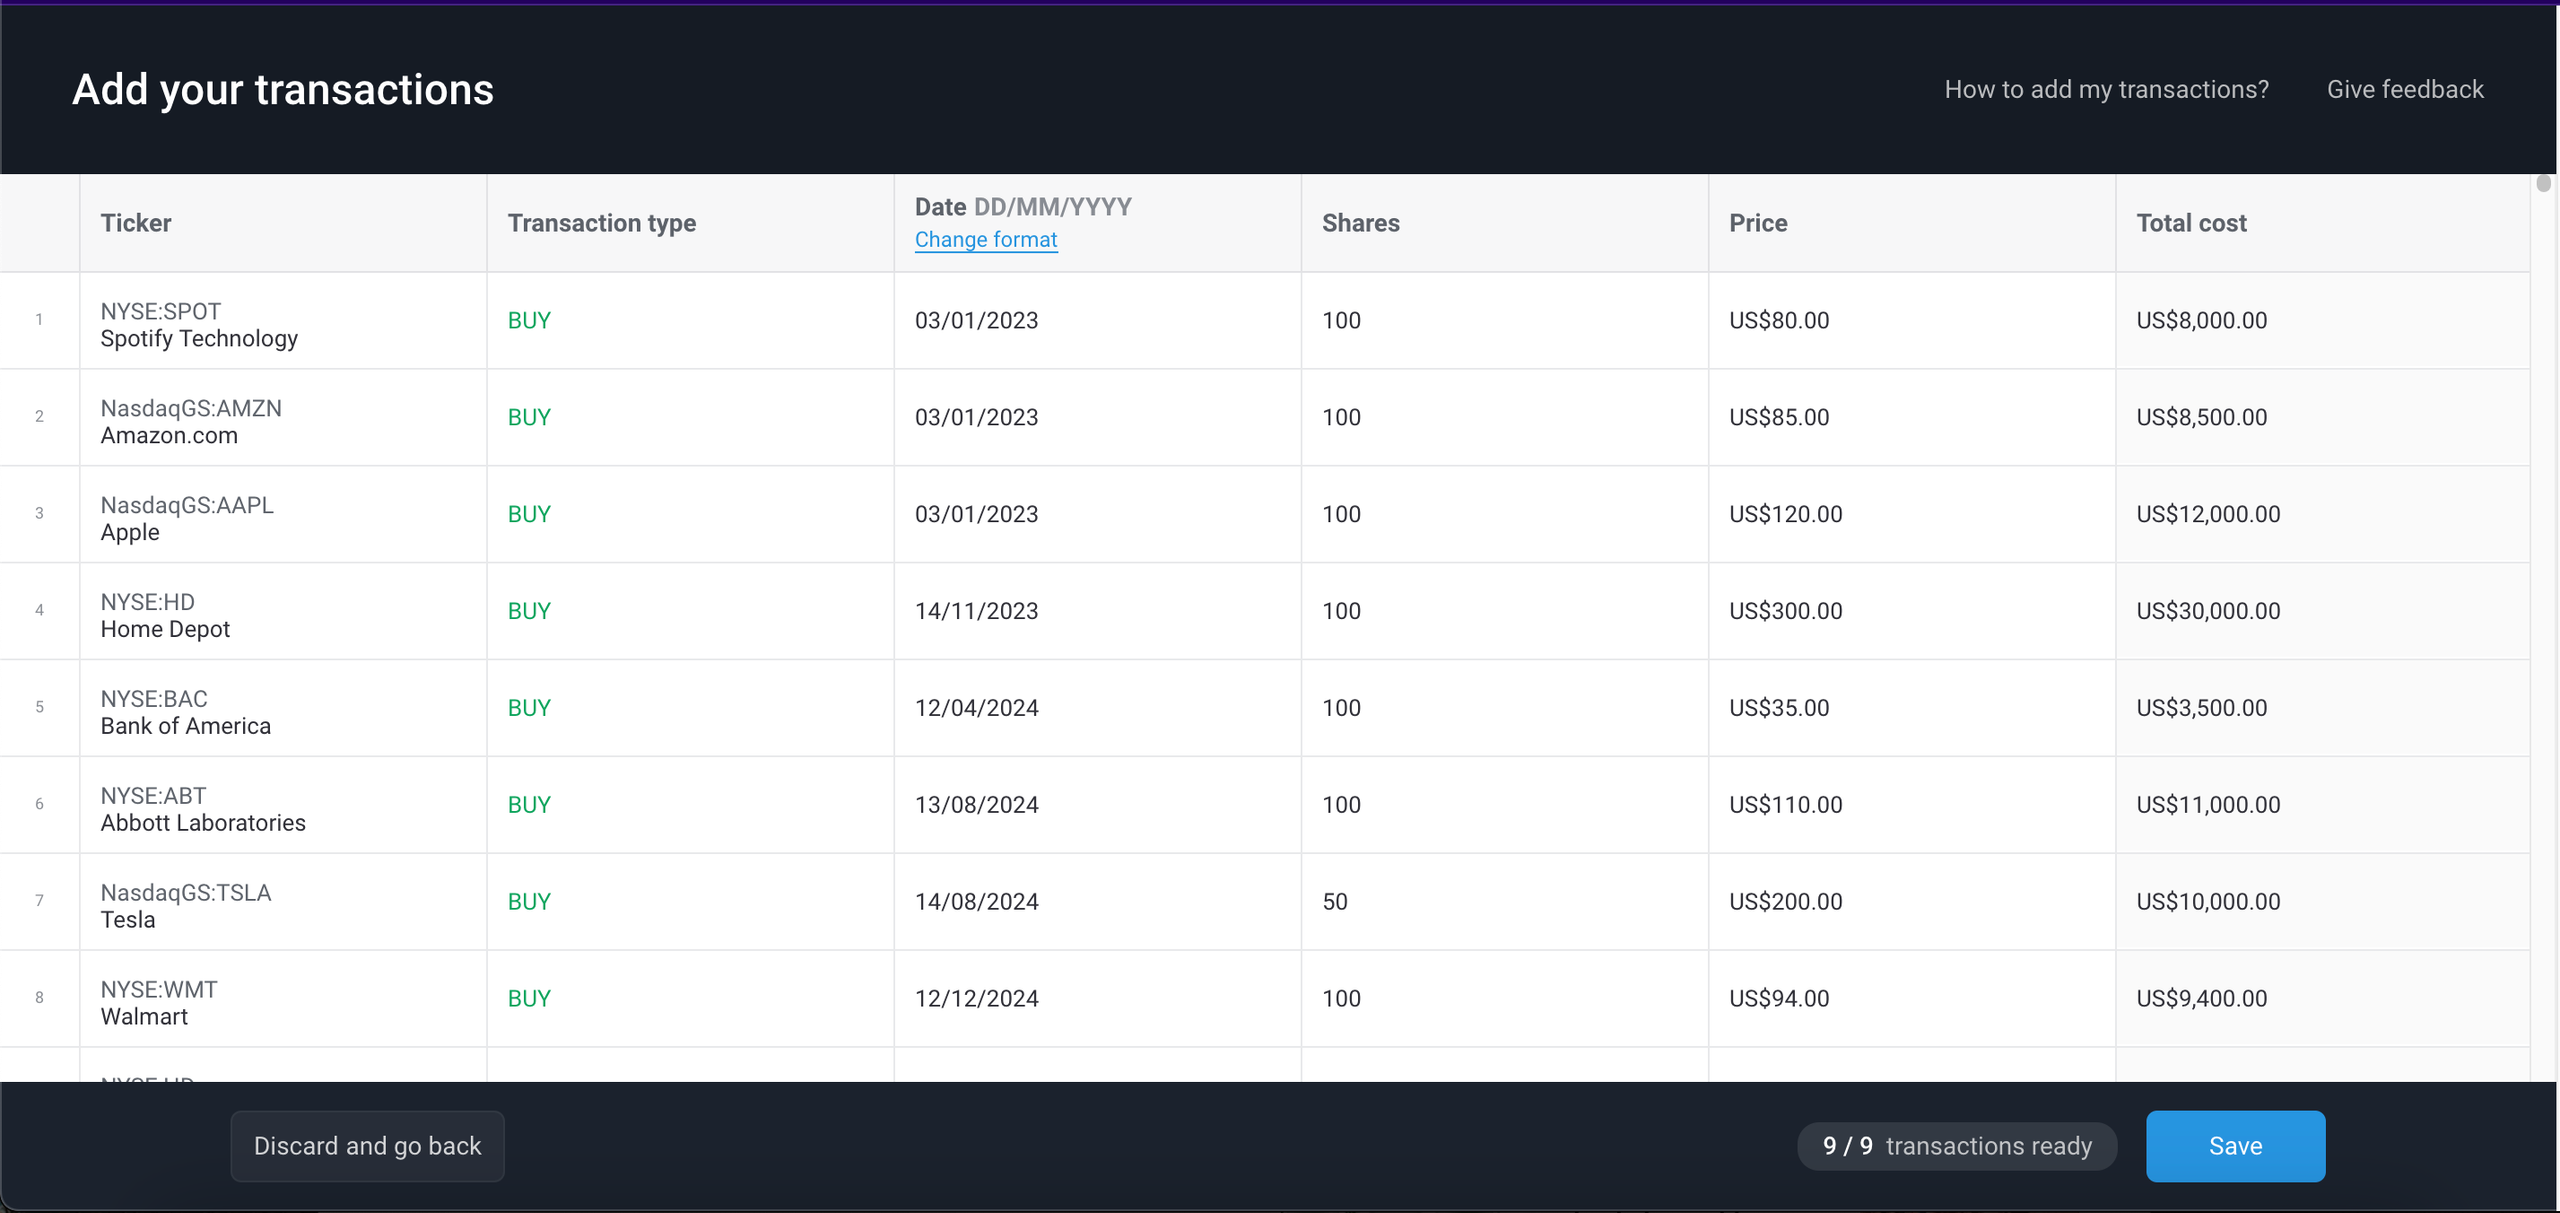Click BUY transaction type in Apple row
2560x1213 pixels.
point(690,515)
